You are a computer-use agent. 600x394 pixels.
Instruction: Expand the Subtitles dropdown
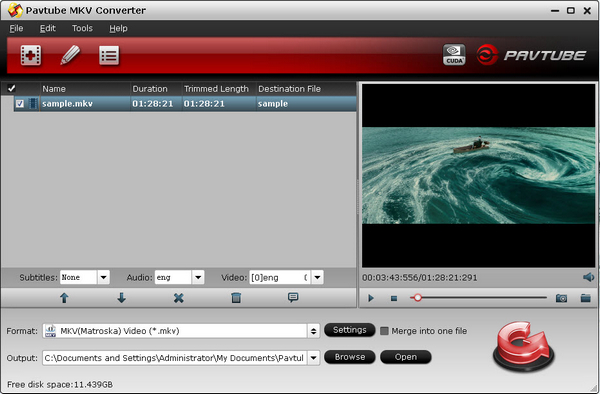pyautogui.click(x=103, y=277)
